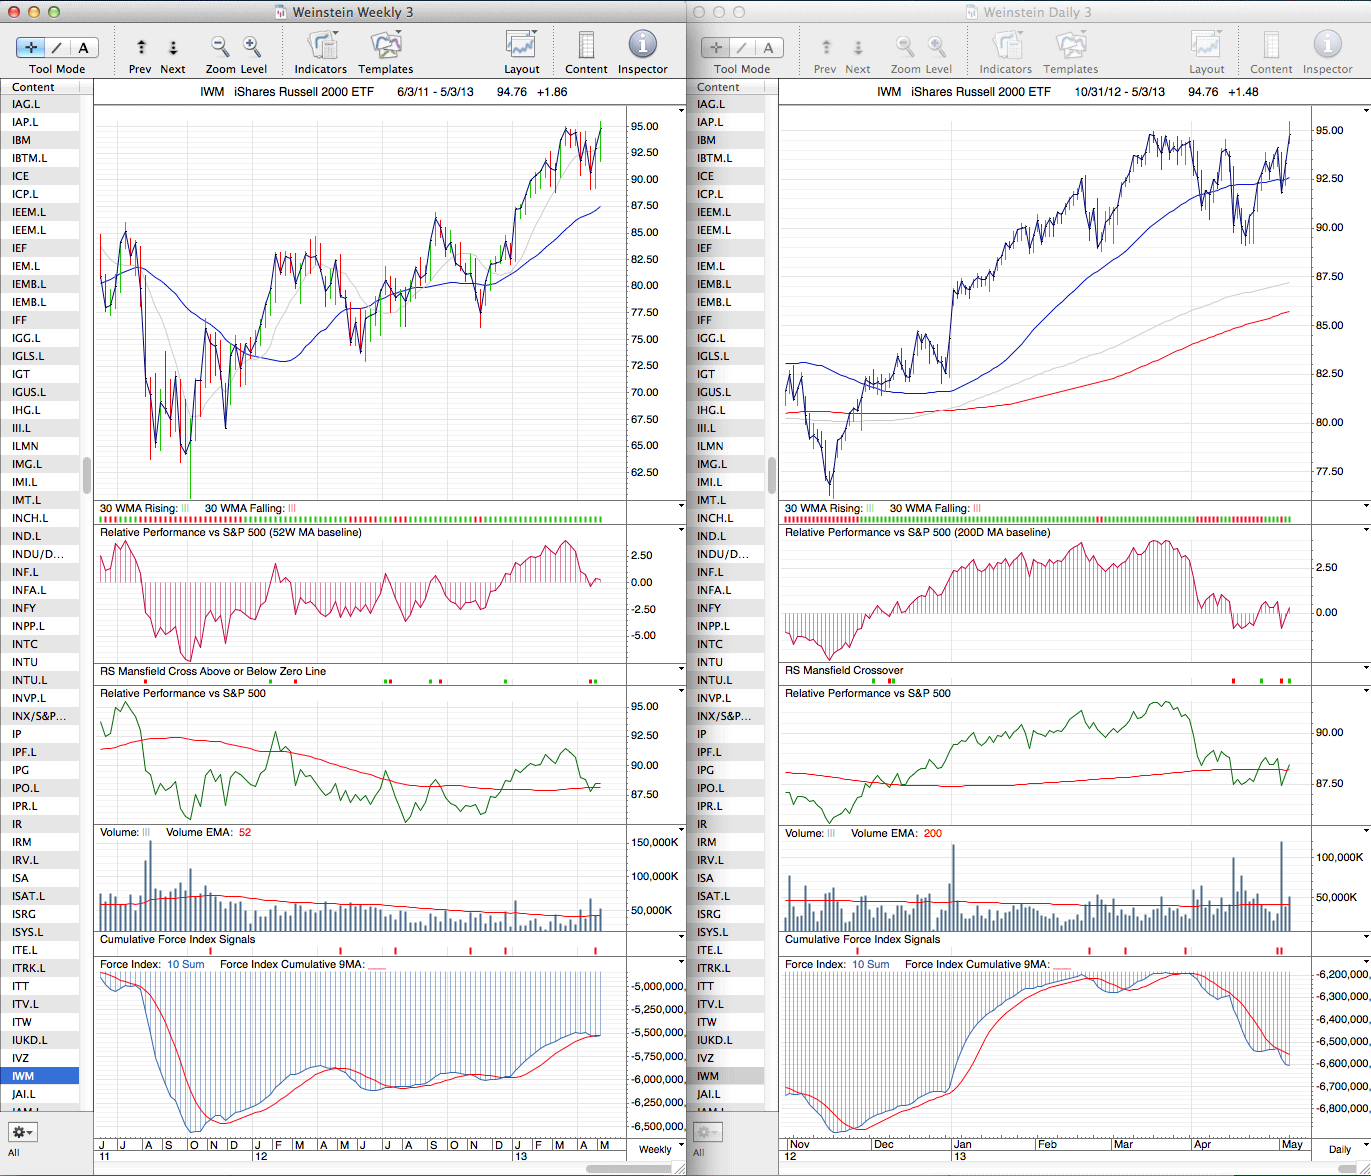Open the Layout menu in Weekly toolbar
The image size is (1371, 1176).
pos(521,46)
